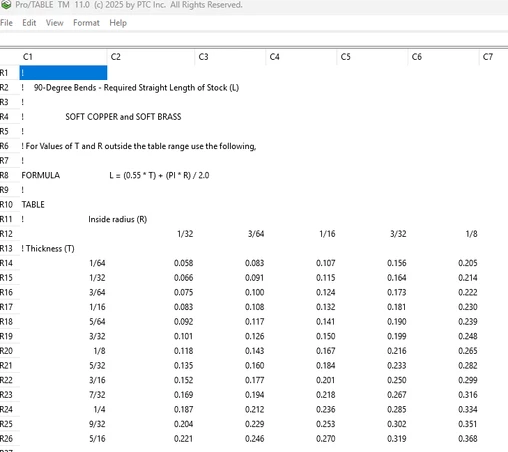This screenshot has height=452, width=508.
Task: Click value 0.265 in row R20
Action: (468, 351)
